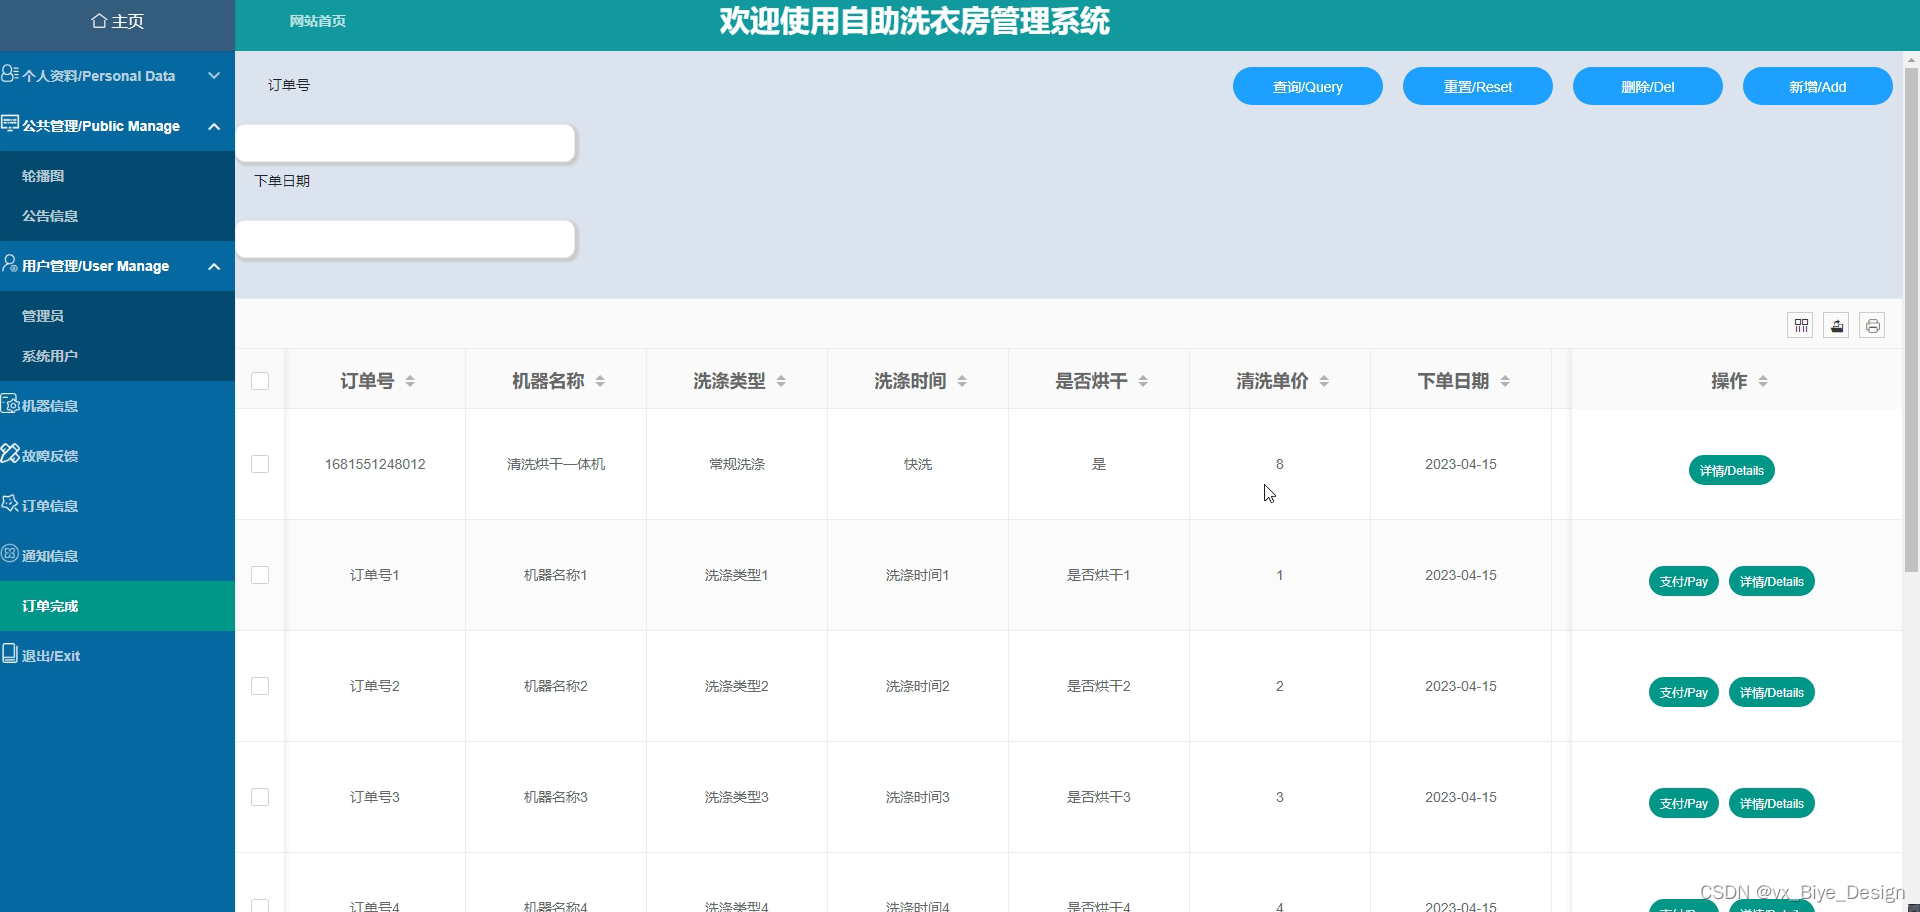Click the 机器名称2 cell
The image size is (1920, 912).
click(x=556, y=686)
